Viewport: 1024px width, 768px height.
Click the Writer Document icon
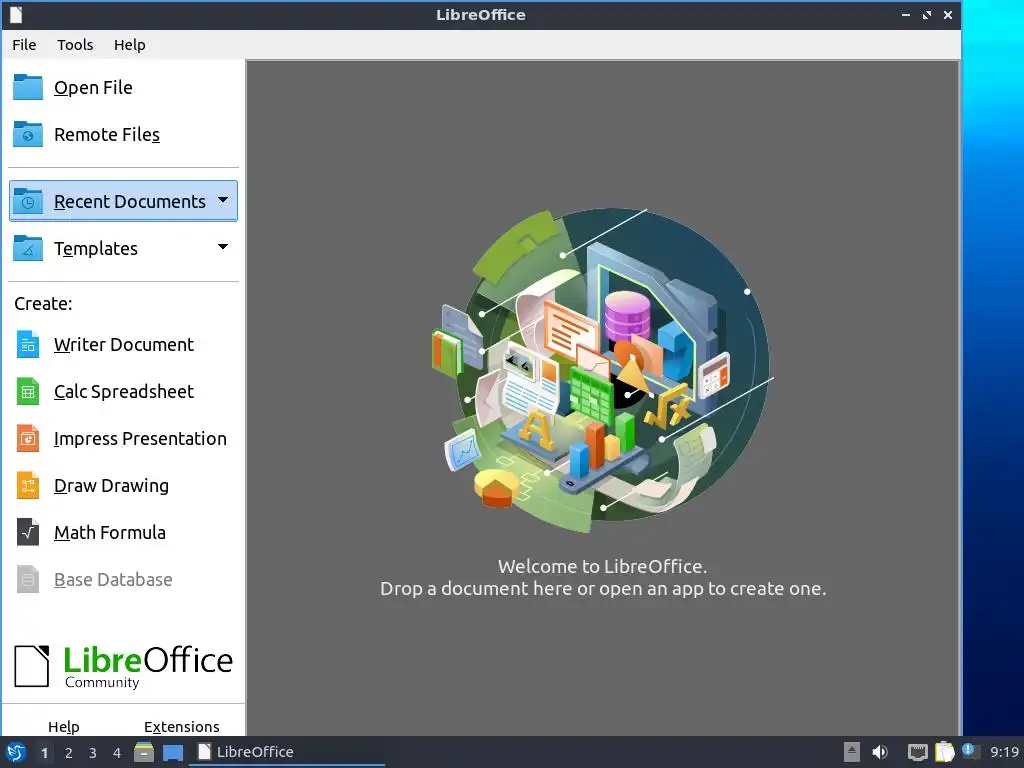pyautogui.click(x=28, y=344)
